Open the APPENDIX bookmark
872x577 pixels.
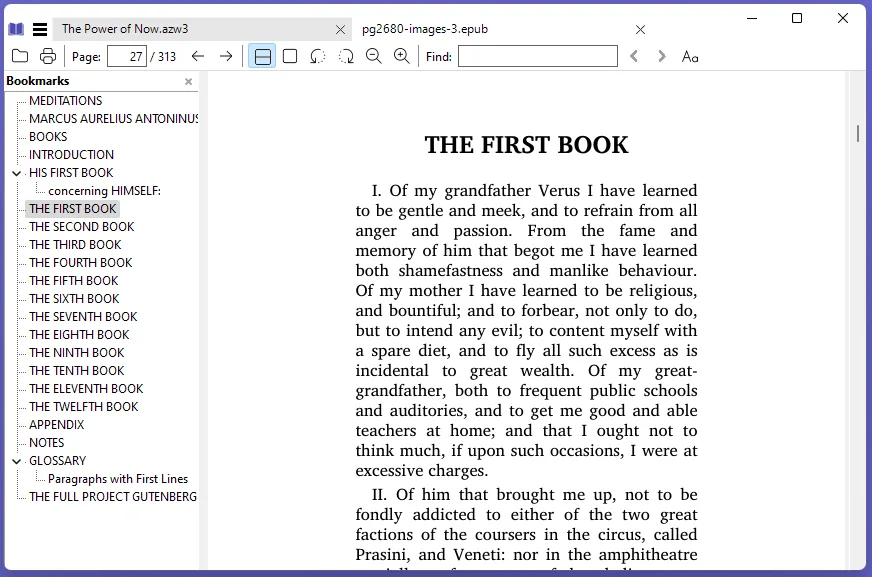coord(56,425)
